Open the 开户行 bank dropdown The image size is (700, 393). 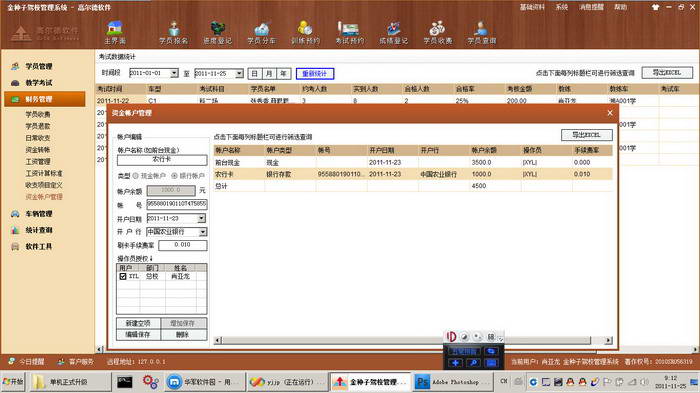click(x=203, y=232)
